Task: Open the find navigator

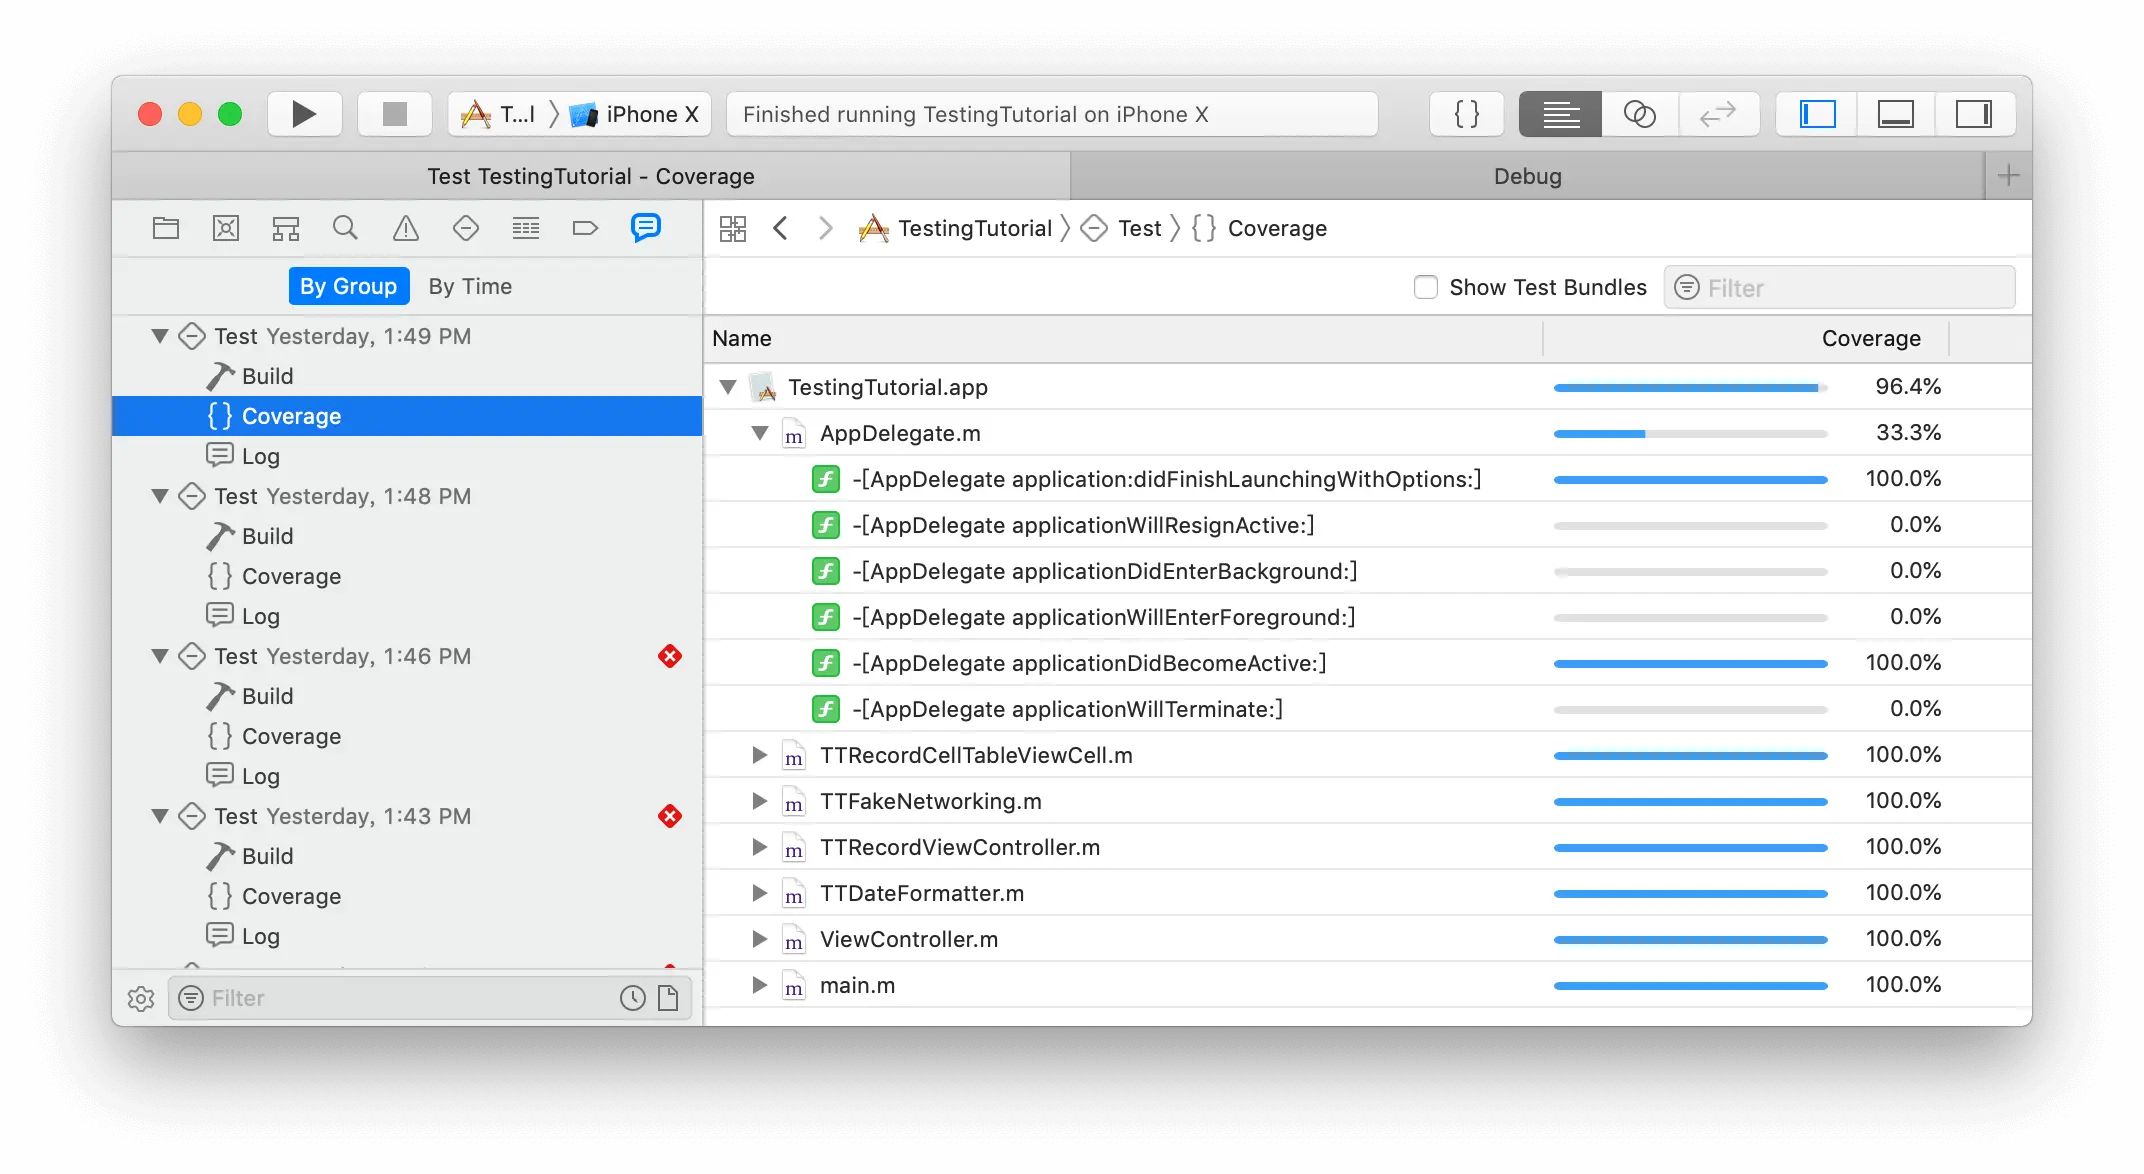Action: (345, 228)
